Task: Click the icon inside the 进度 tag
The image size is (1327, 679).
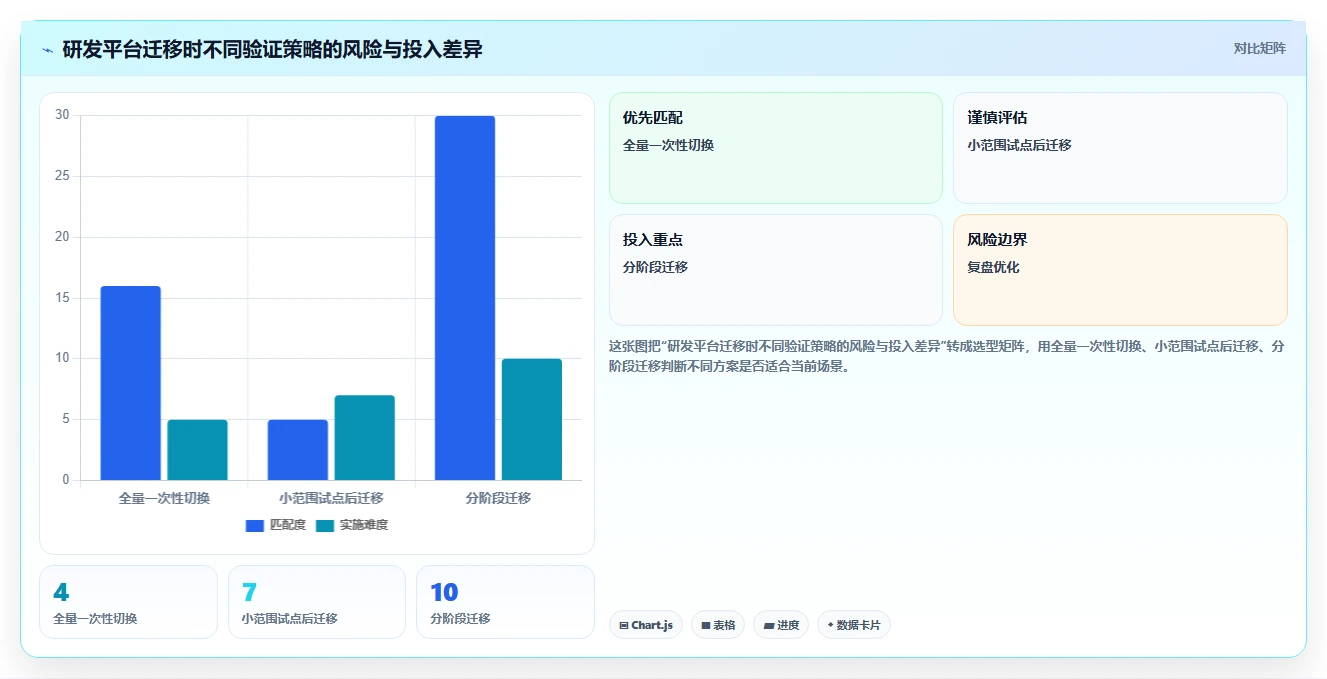Action: [x=768, y=625]
